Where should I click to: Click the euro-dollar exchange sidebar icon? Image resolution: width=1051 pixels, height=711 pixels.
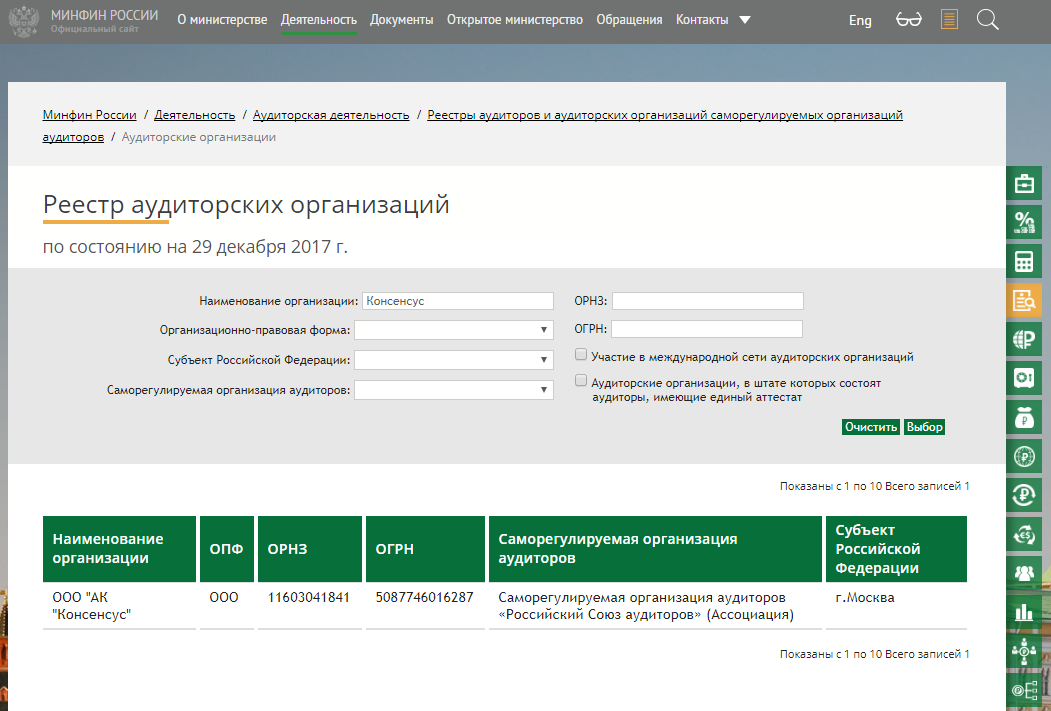point(1024,535)
